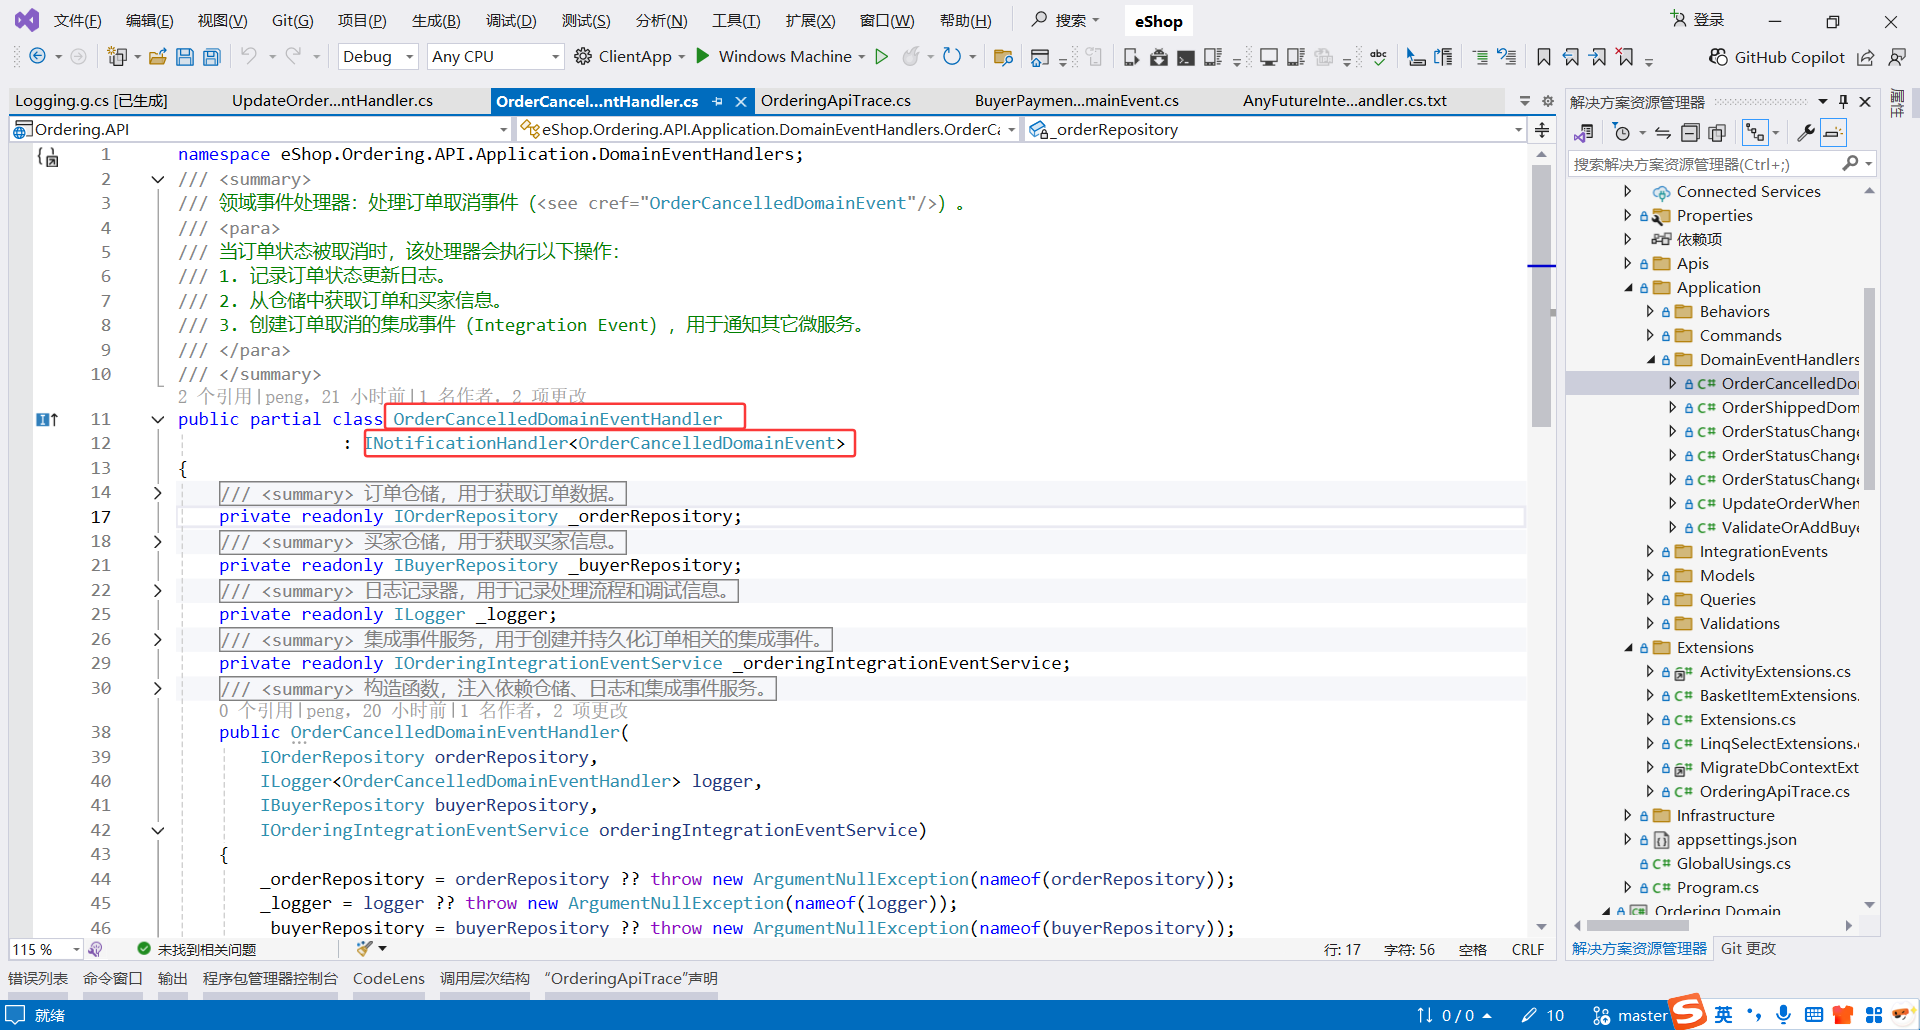Open the 扩展(X) menu

(810, 20)
